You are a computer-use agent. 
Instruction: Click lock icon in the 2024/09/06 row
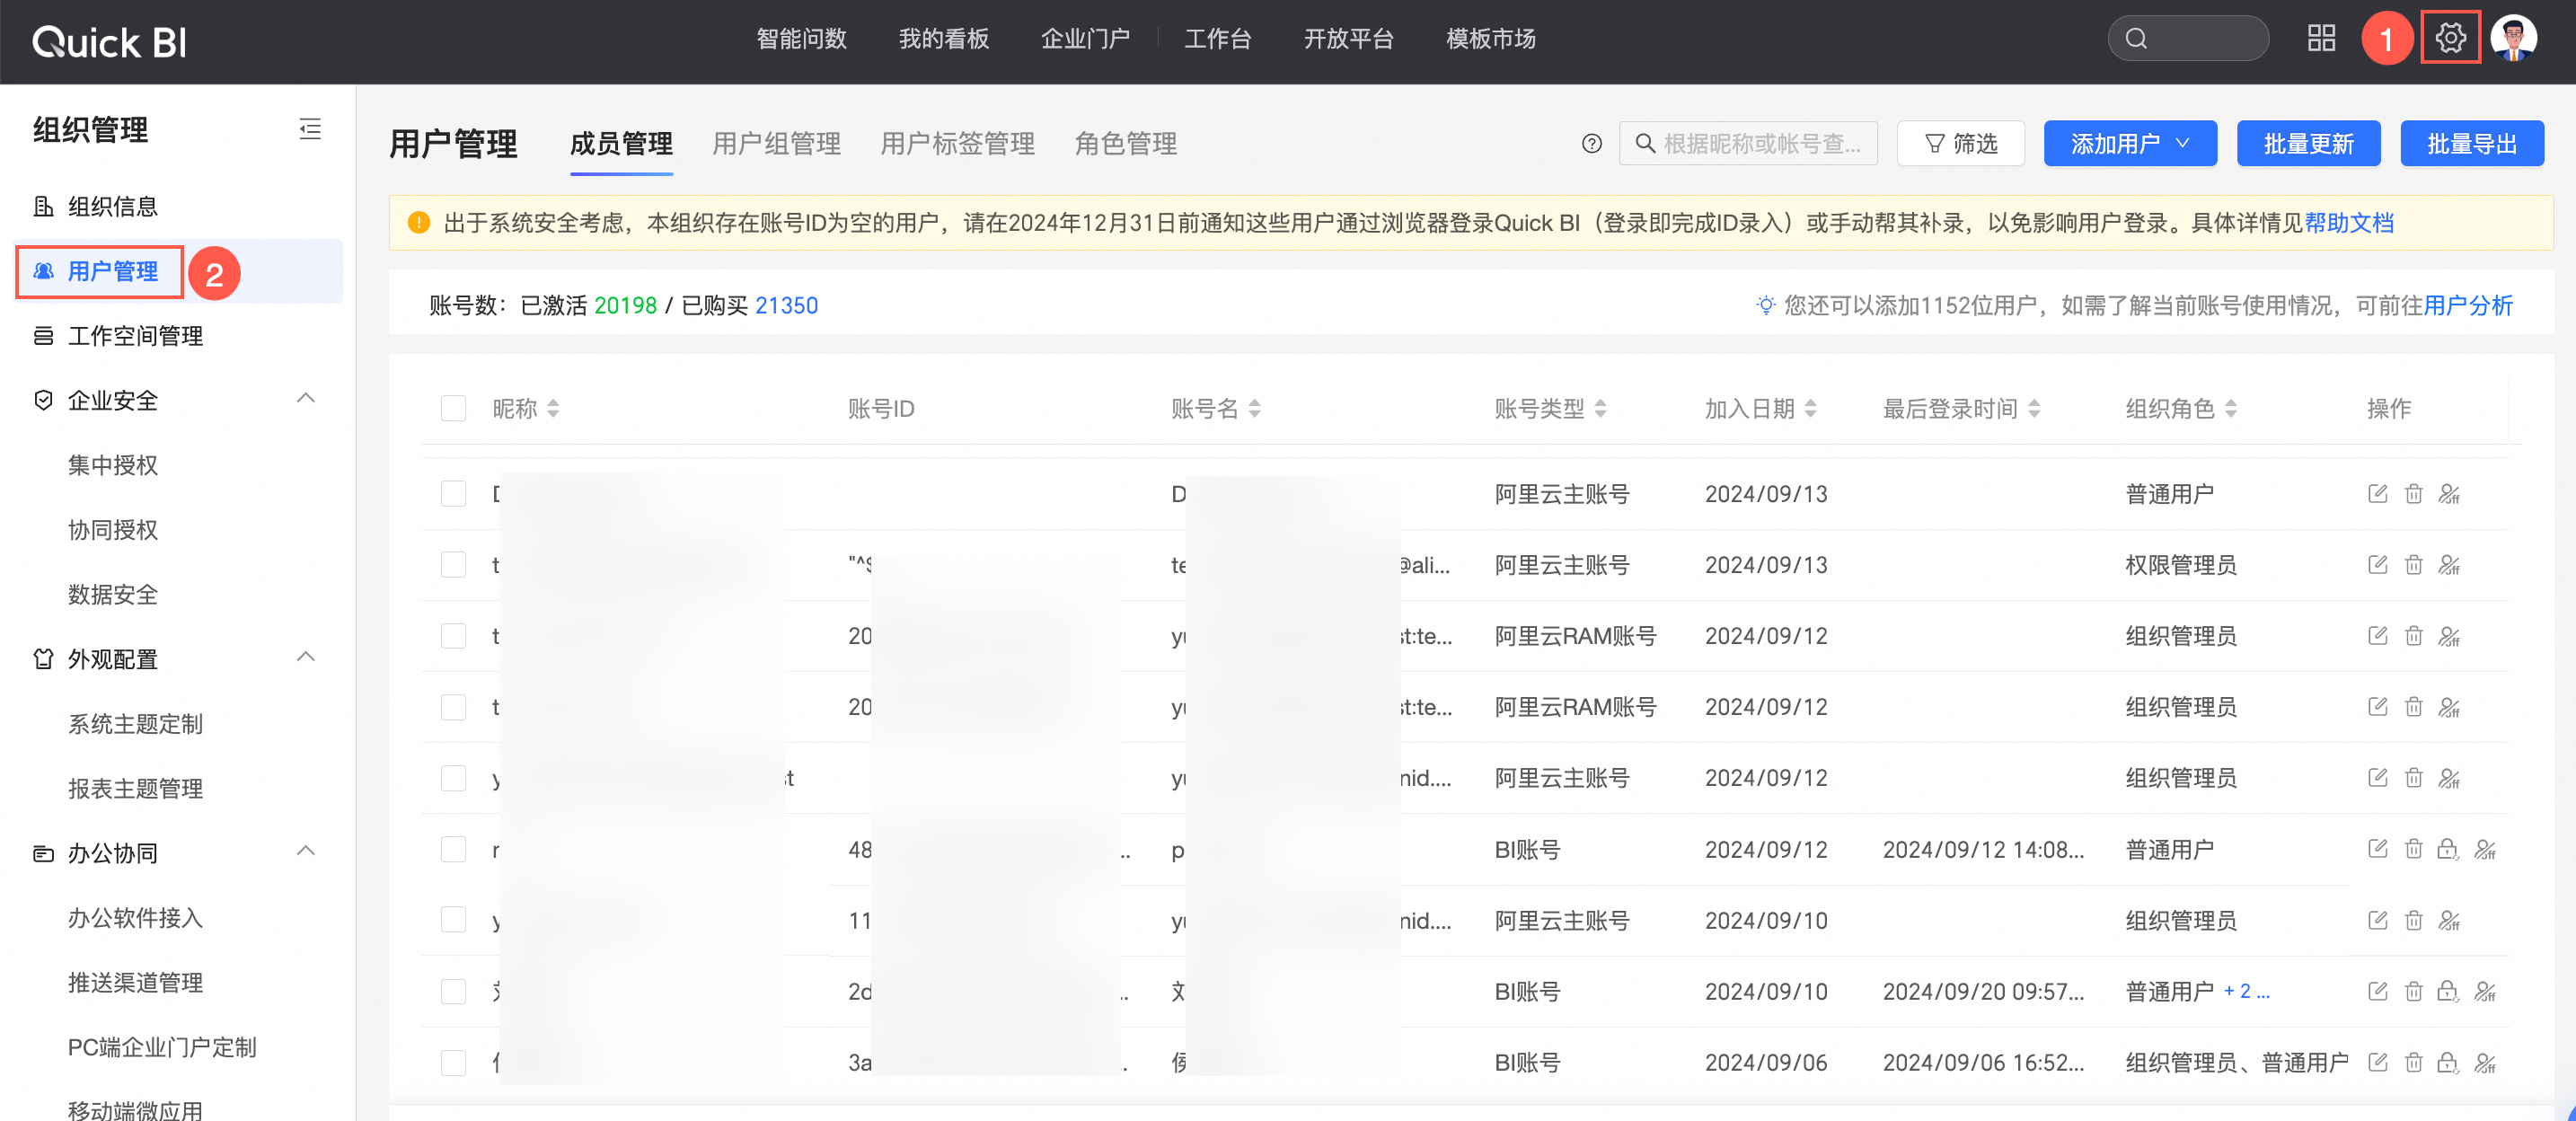point(2447,1062)
